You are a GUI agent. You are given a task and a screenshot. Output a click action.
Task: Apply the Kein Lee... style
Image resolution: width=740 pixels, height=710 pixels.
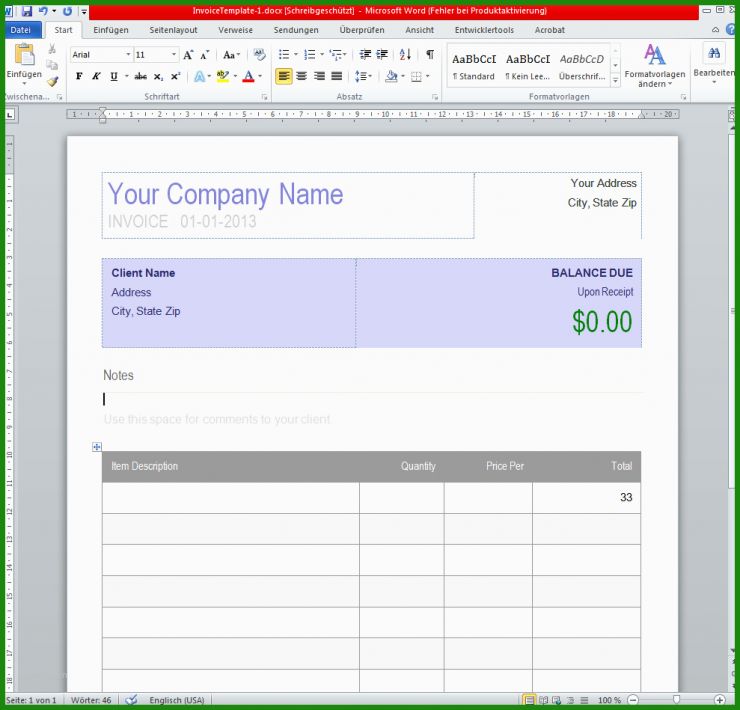coord(528,66)
